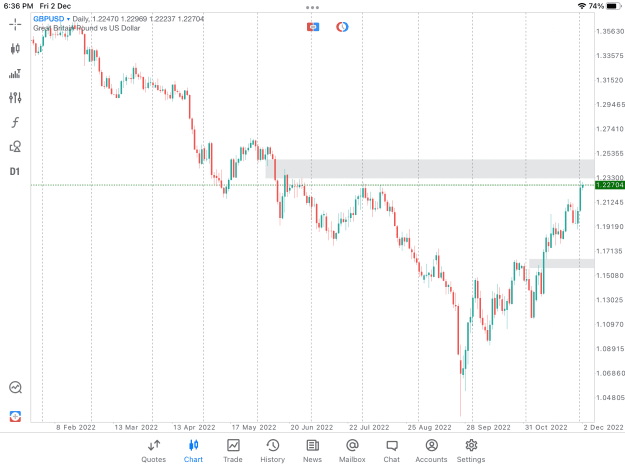This screenshot has width=625, height=469.
Task: Open the History tab
Action: click(x=273, y=451)
